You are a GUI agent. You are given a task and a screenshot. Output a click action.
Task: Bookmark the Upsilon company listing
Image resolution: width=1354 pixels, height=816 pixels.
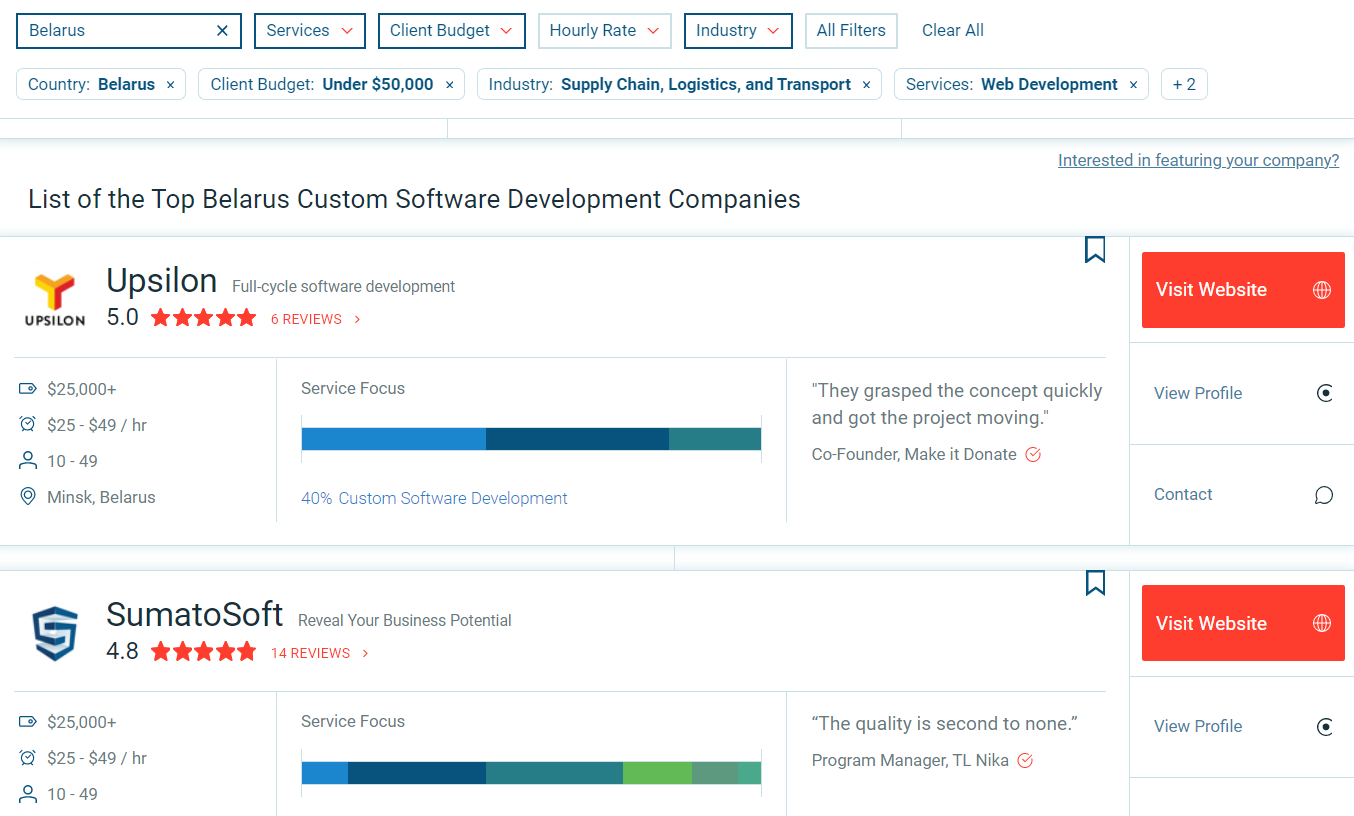point(1095,250)
